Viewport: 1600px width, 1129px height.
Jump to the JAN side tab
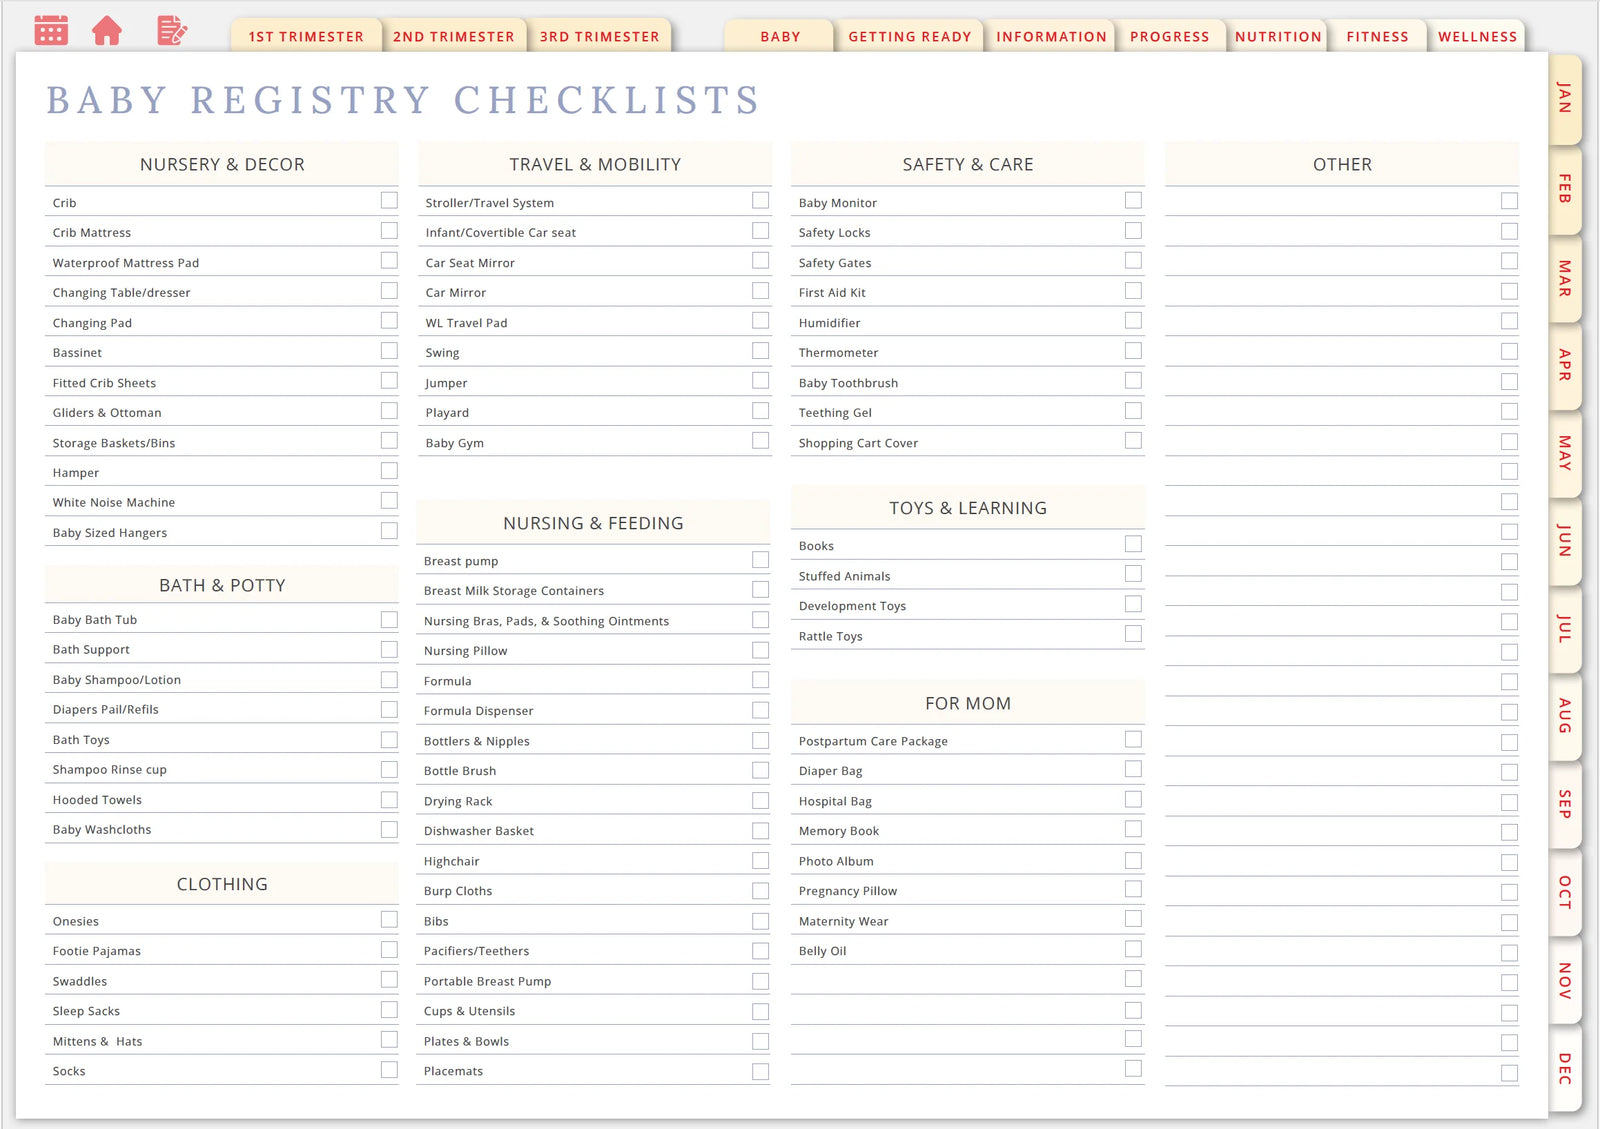(1565, 99)
